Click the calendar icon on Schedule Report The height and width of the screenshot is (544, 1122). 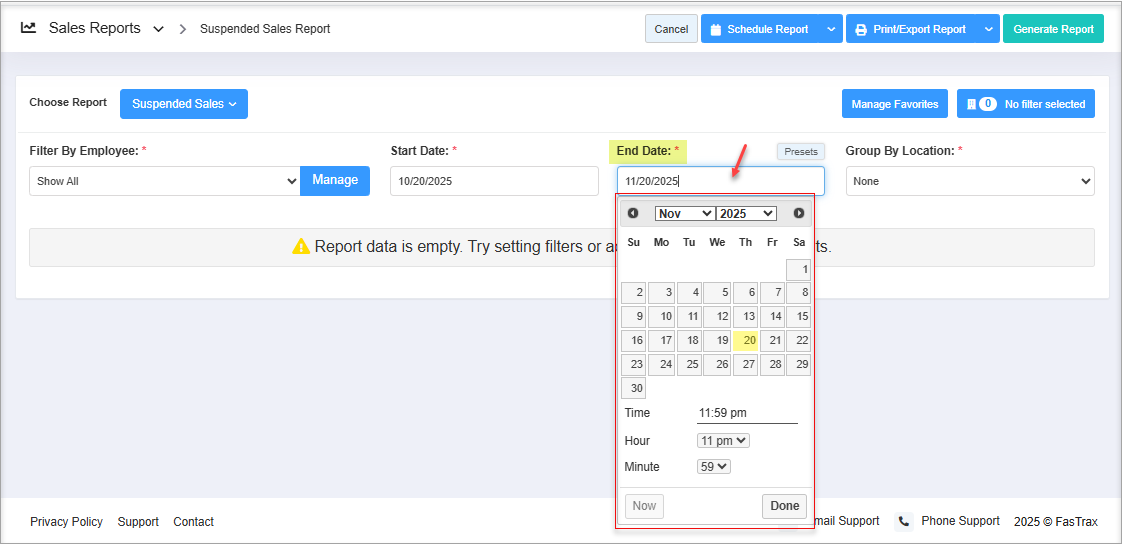(716, 30)
